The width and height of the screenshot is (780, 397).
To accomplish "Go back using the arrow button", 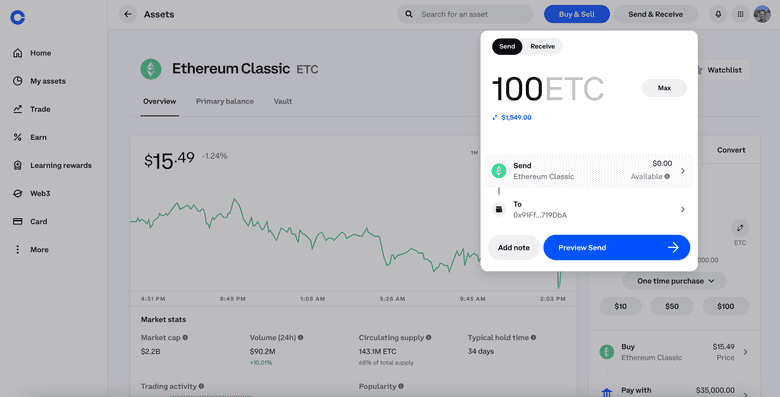I will 128,14.
